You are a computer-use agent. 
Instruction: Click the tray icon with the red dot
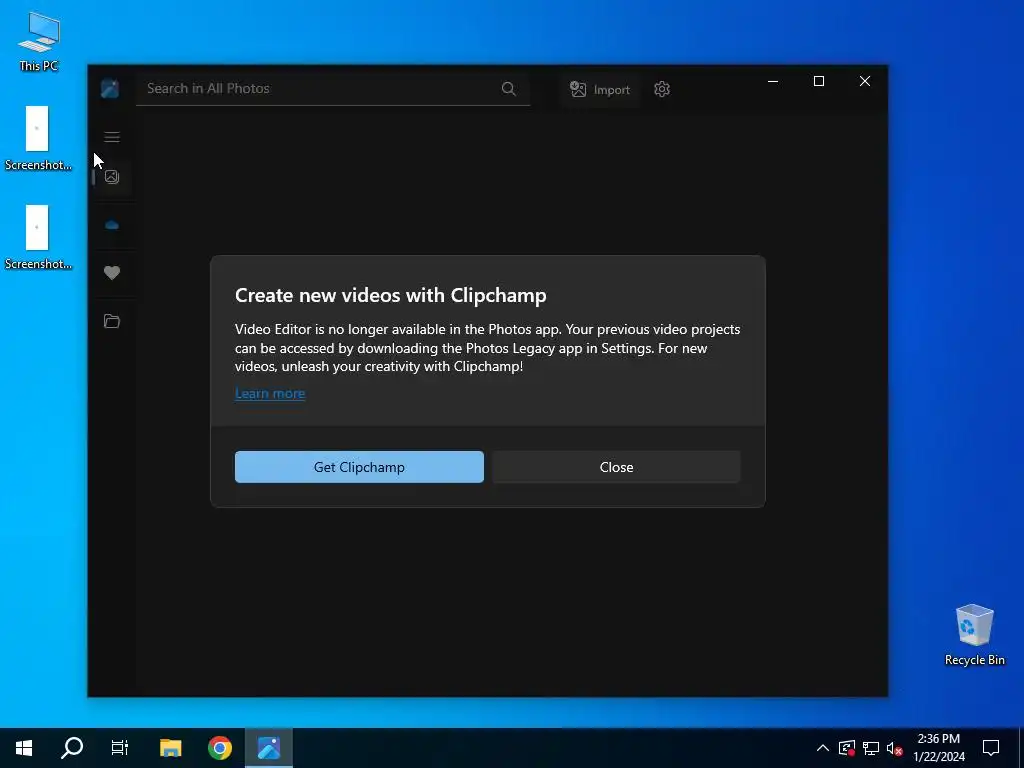point(847,748)
